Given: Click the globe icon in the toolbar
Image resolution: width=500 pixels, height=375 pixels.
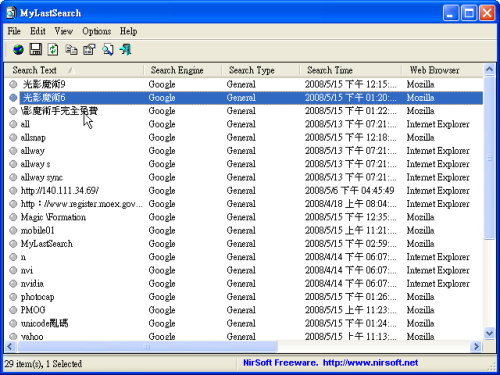Looking at the screenshot, I should click(18, 50).
